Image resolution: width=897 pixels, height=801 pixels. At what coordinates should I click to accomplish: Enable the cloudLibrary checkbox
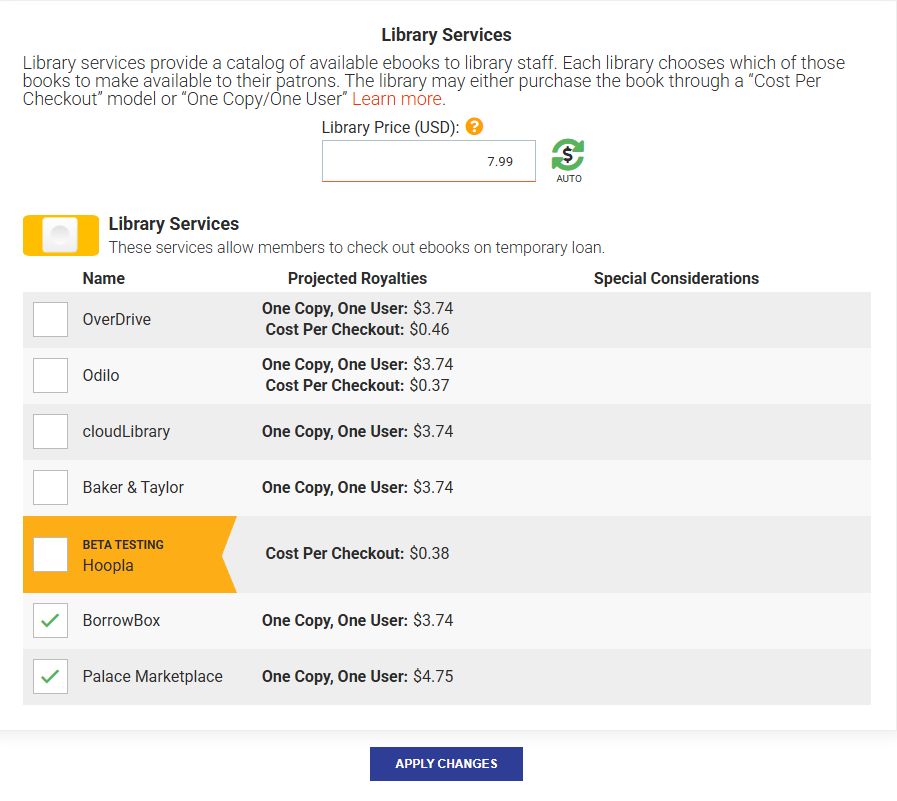(x=50, y=431)
